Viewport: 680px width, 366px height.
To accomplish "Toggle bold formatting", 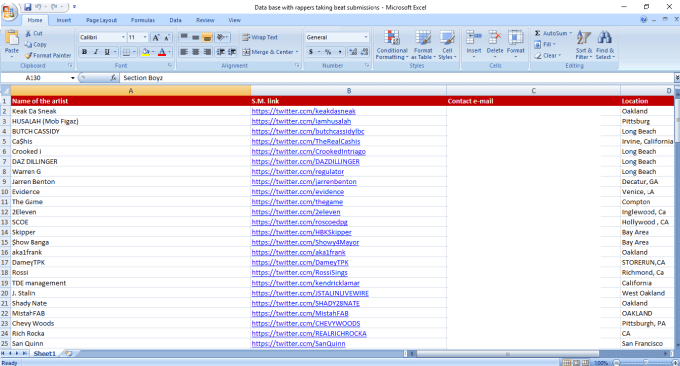I will (85, 52).
